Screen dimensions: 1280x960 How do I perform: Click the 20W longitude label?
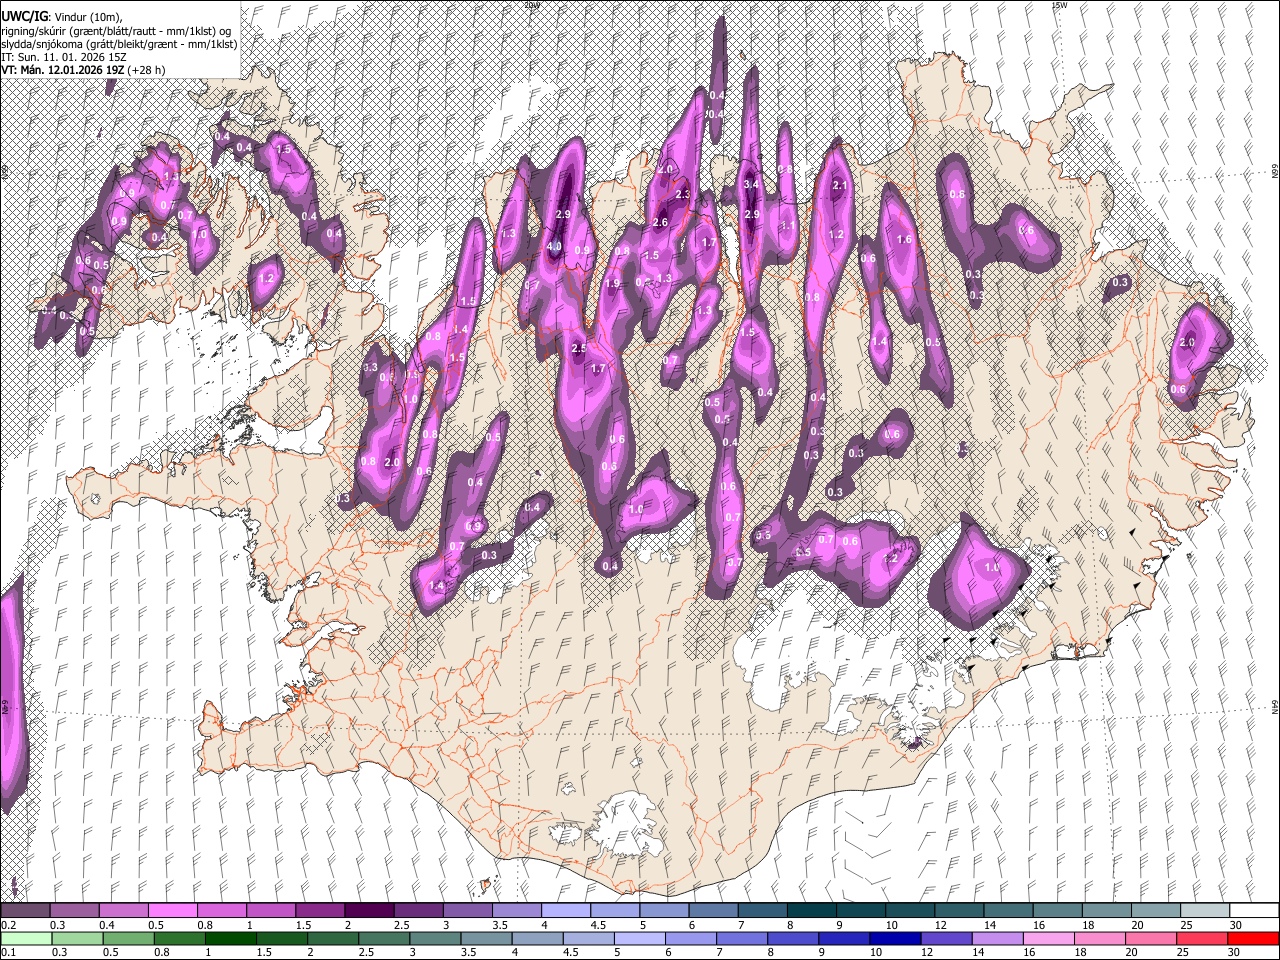(x=531, y=5)
